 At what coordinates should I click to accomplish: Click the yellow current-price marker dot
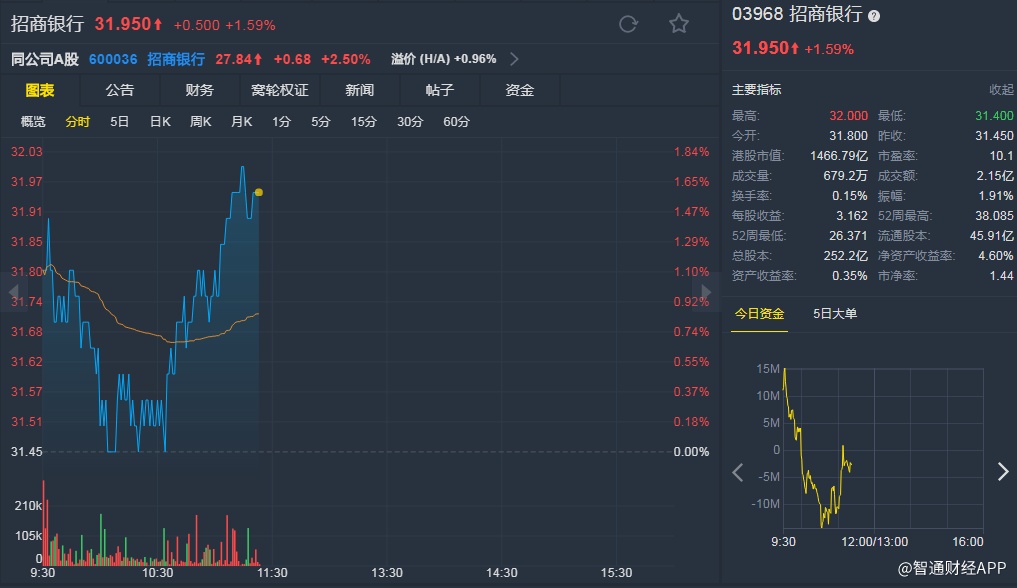click(x=259, y=192)
